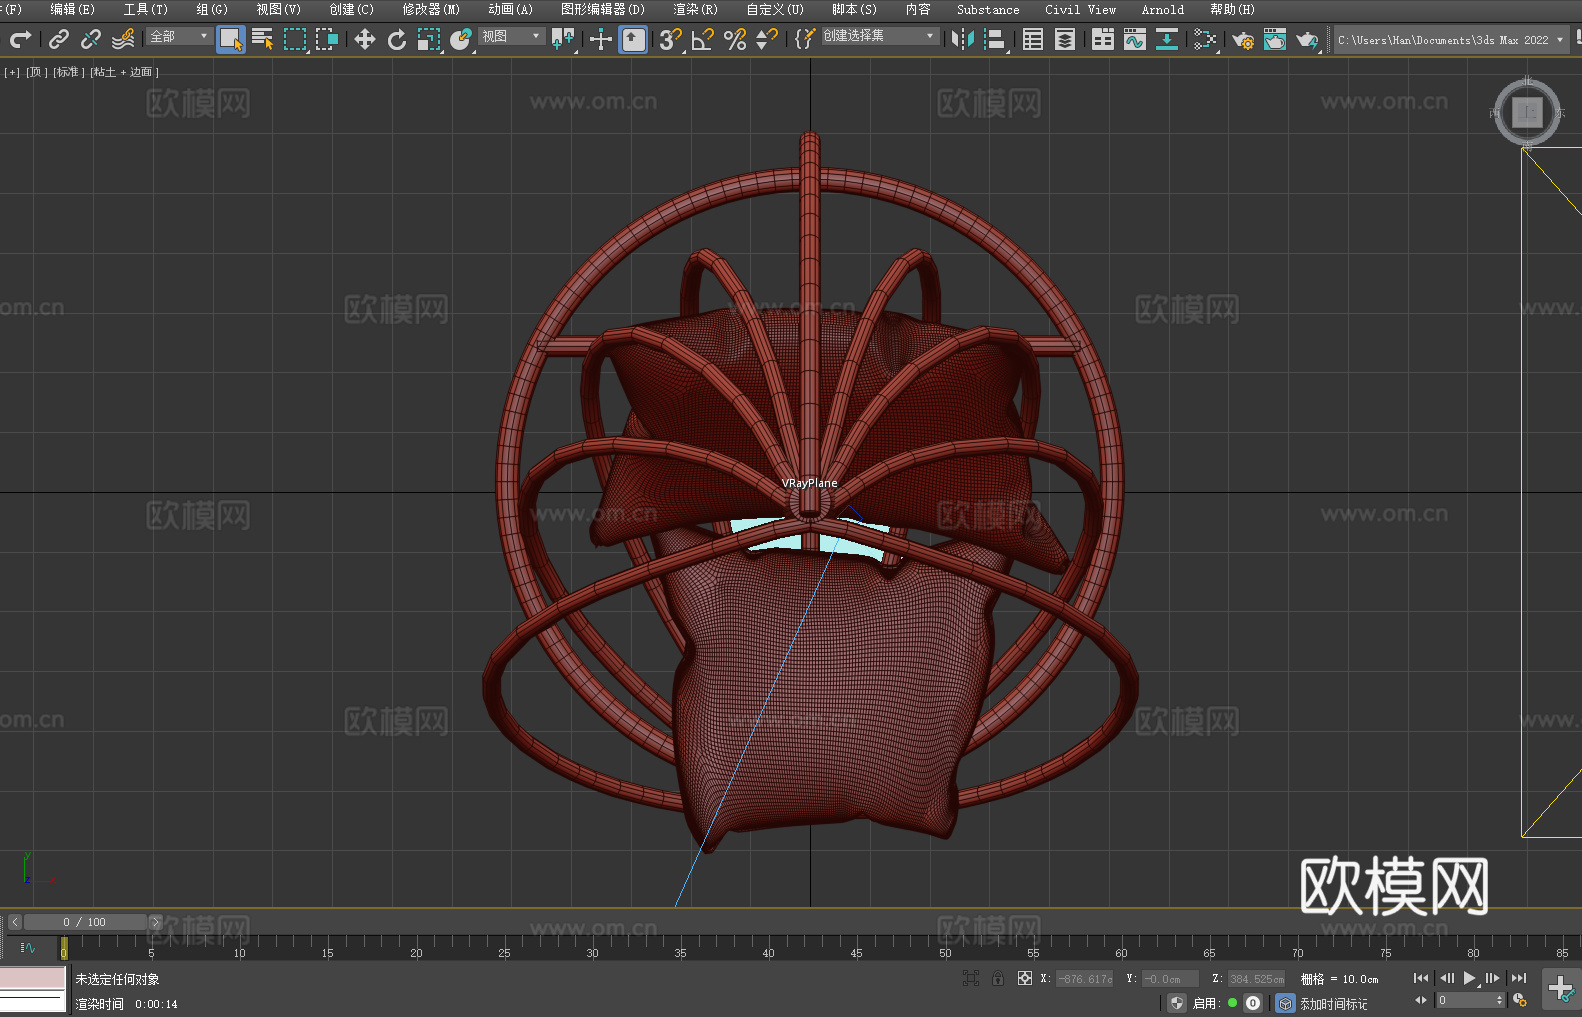Screen dimensions: 1582x1017
Task: Click the viewport [顶] view label
Action: pyautogui.click(x=37, y=72)
